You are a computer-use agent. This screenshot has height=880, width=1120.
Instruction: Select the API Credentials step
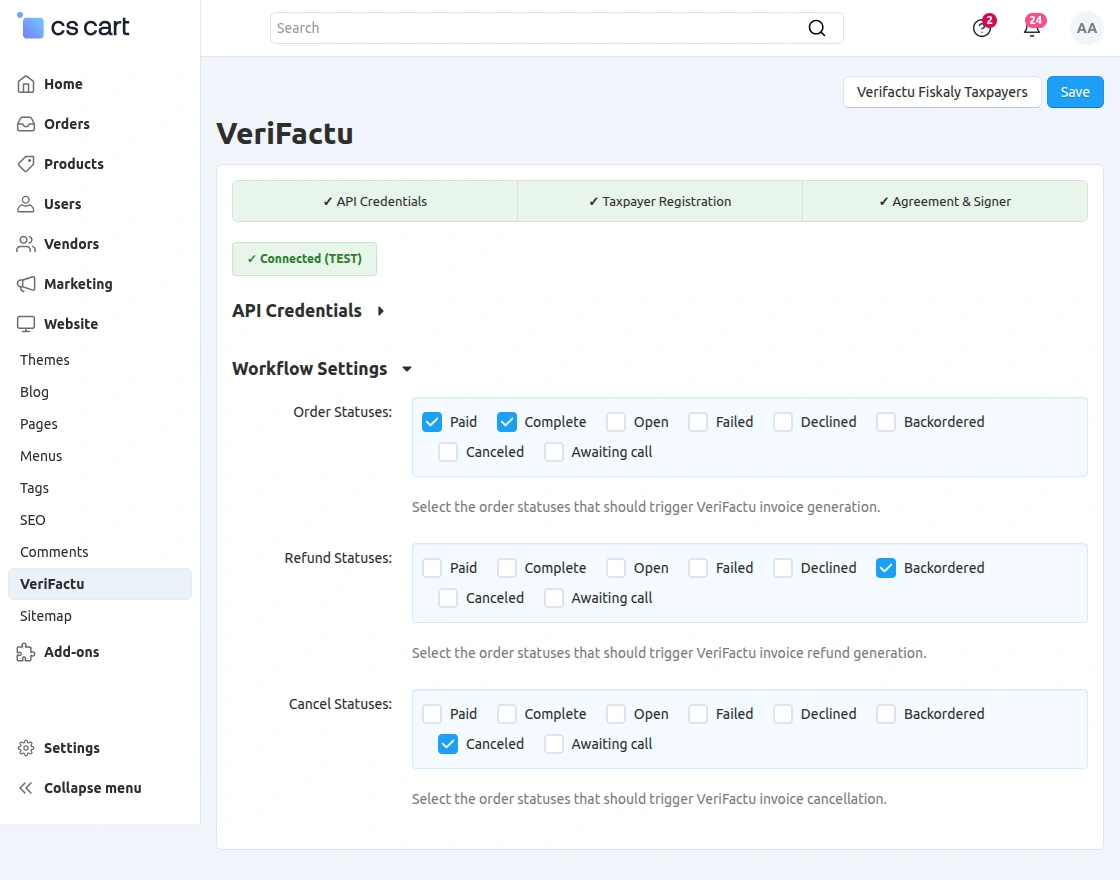pyautogui.click(x=375, y=201)
